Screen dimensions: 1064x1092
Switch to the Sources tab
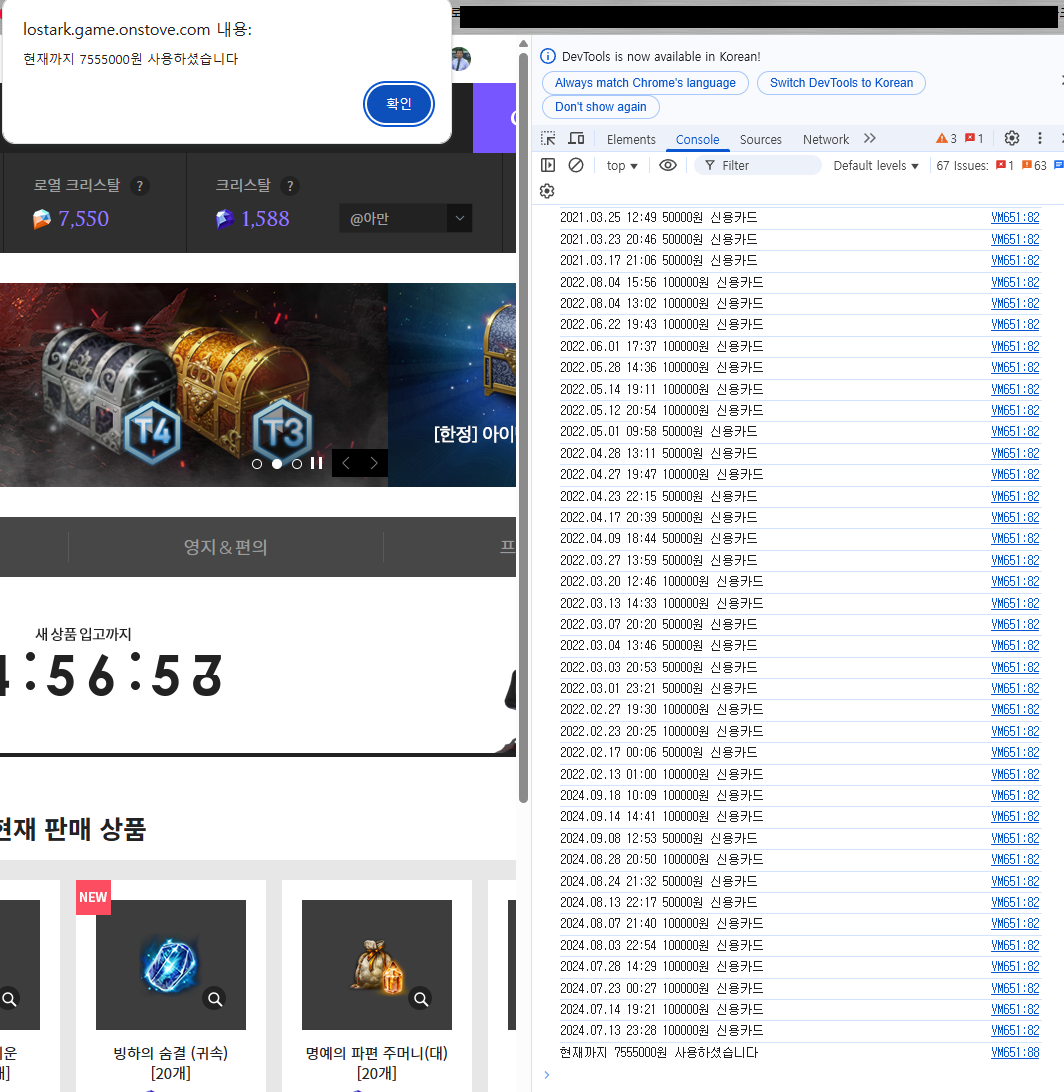[761, 139]
